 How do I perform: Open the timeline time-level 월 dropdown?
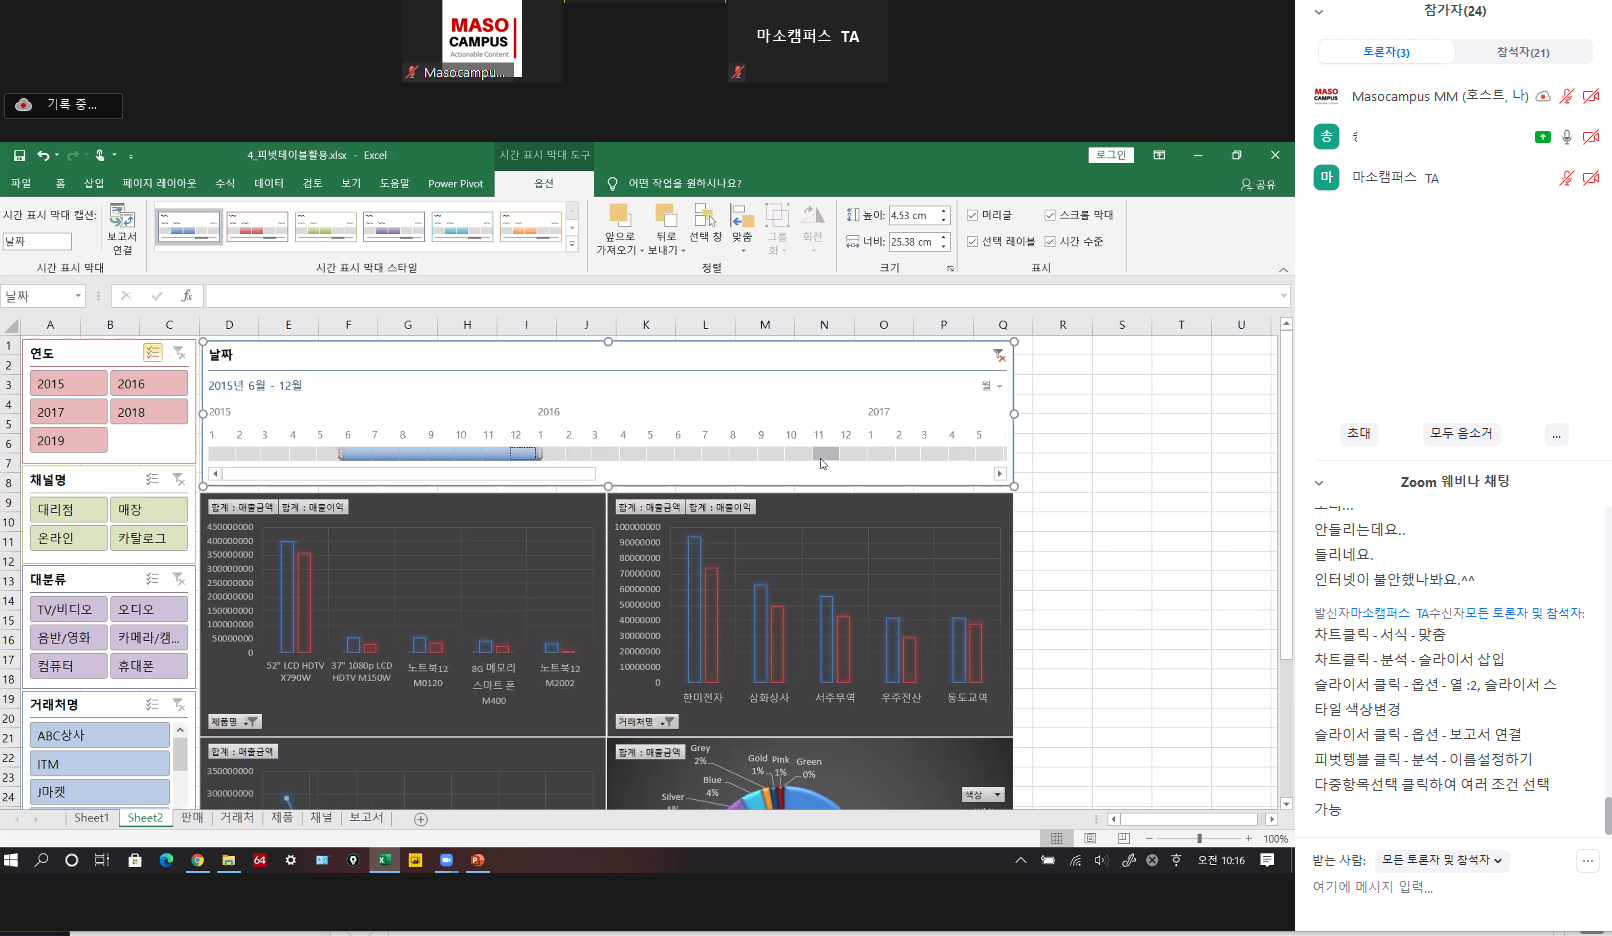tap(992, 386)
